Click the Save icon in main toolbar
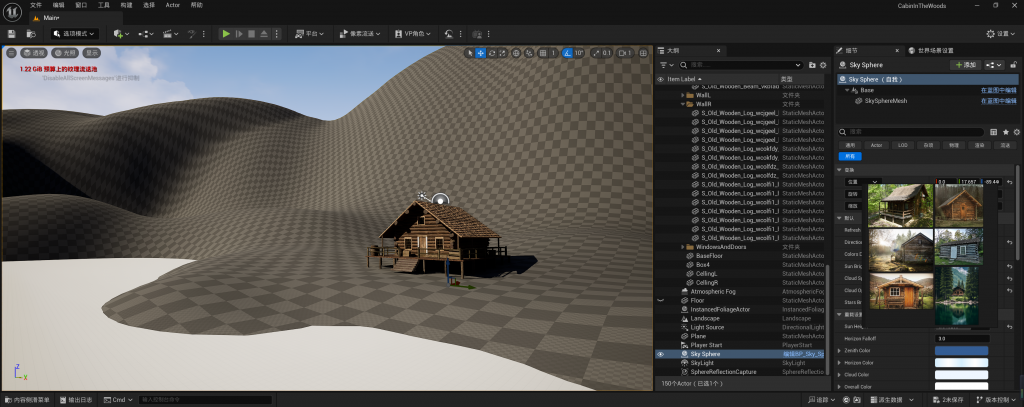 point(12,33)
